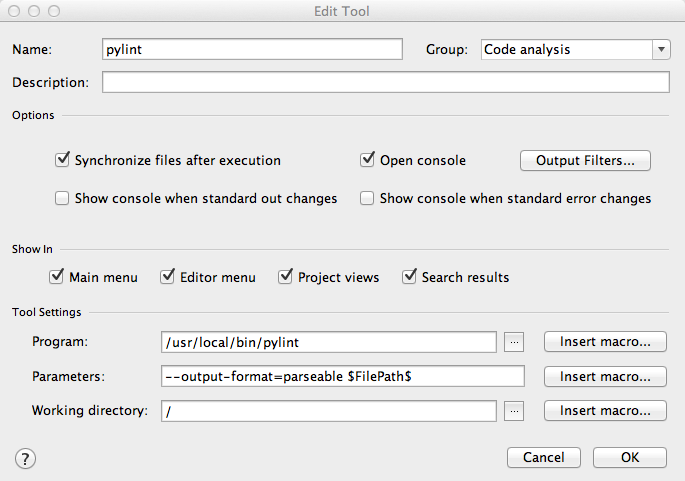Confirm the dialog with OK
Viewport: 685px width, 481px height.
(x=630, y=457)
